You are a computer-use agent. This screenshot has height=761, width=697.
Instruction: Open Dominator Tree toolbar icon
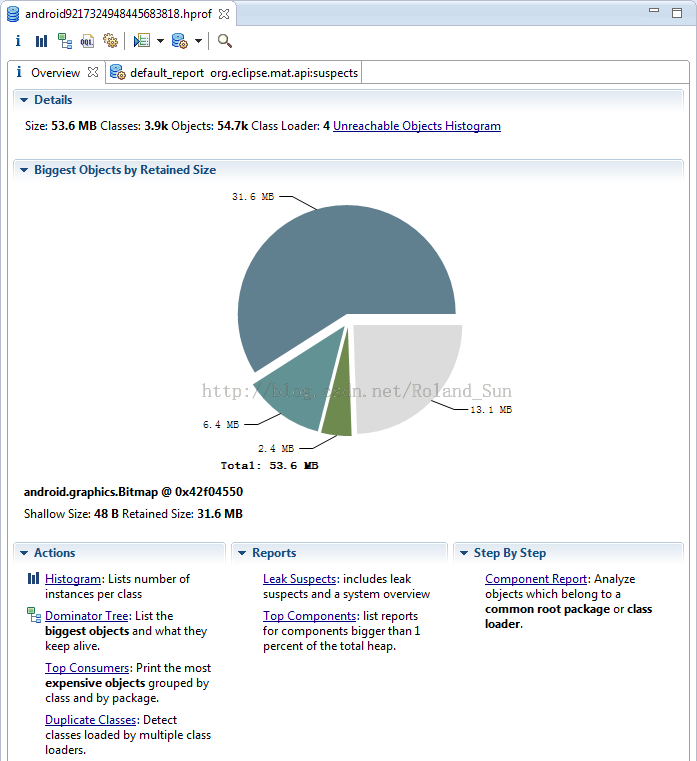pos(65,41)
